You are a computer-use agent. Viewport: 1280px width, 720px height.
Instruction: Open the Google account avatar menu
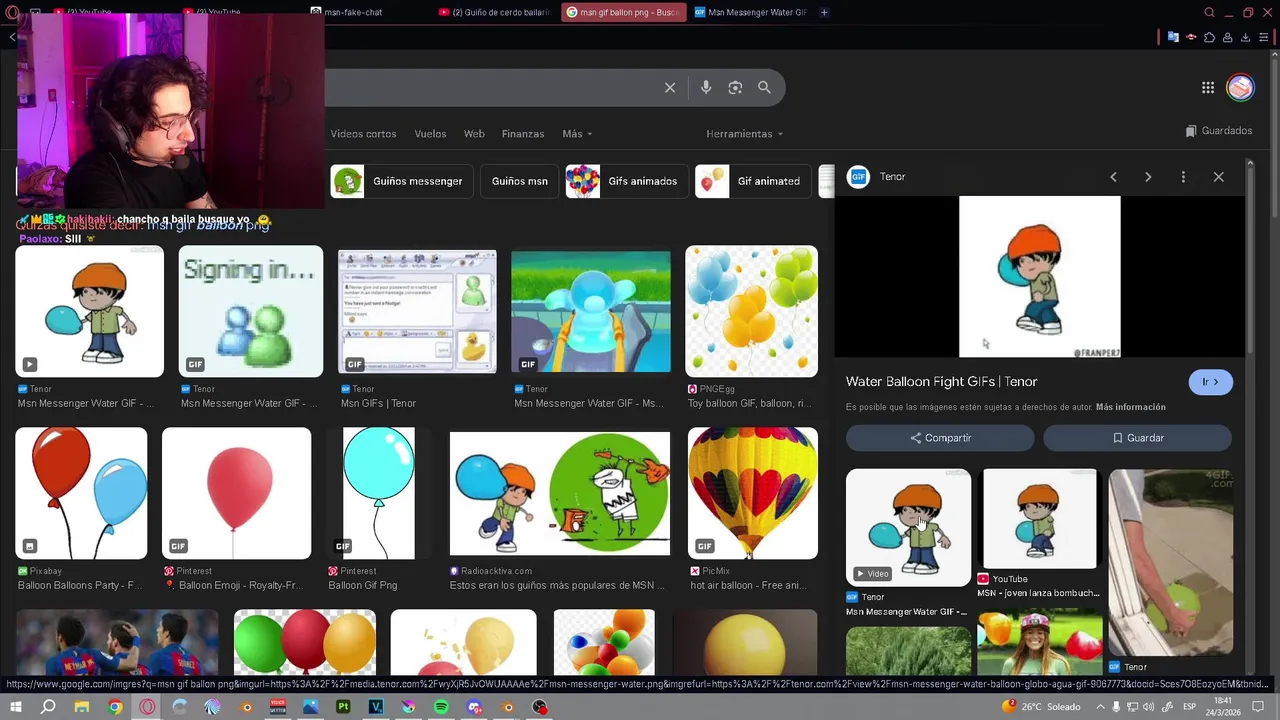[1240, 88]
